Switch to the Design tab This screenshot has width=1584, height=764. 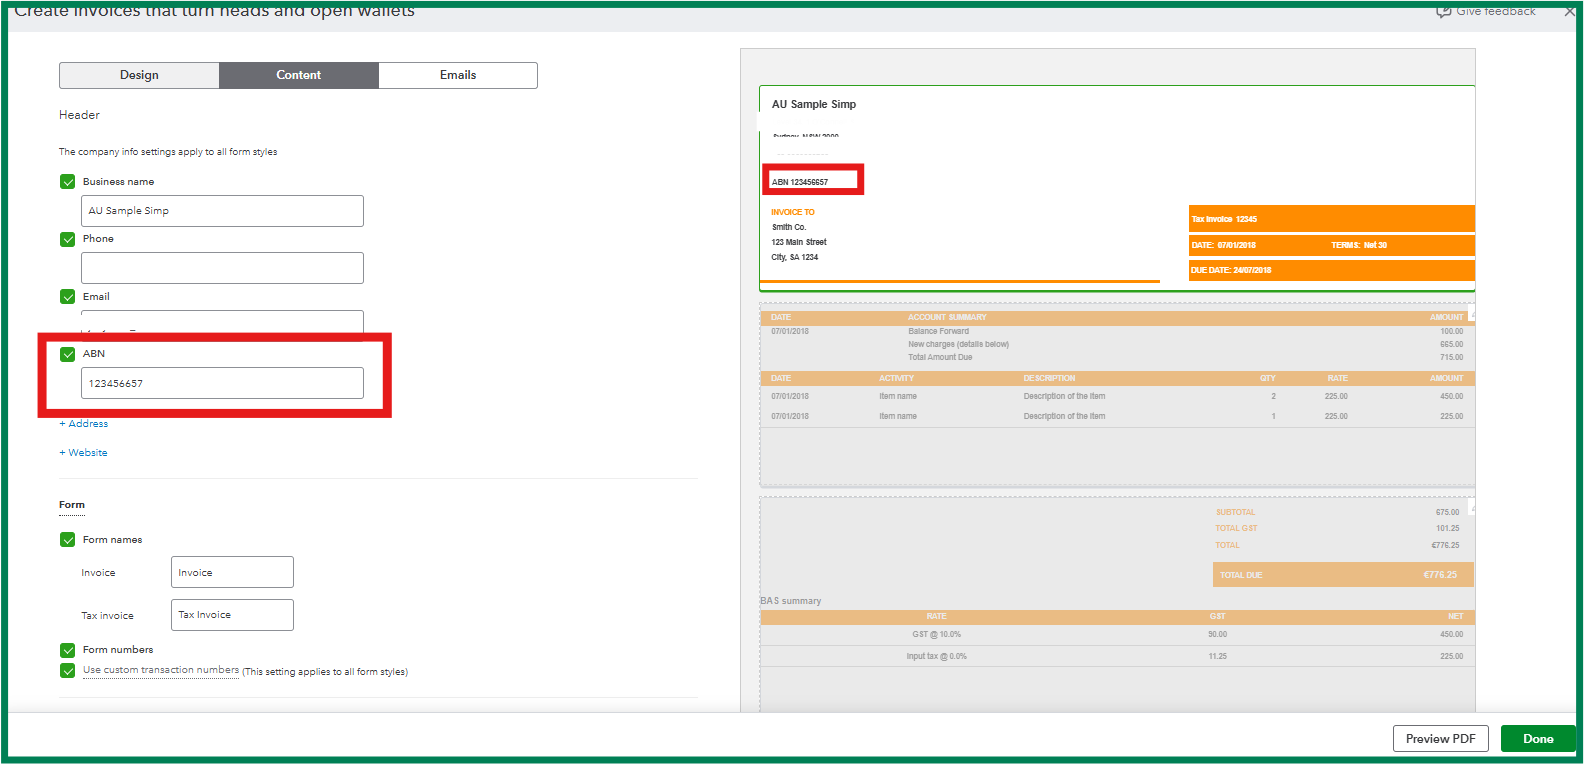(x=139, y=75)
